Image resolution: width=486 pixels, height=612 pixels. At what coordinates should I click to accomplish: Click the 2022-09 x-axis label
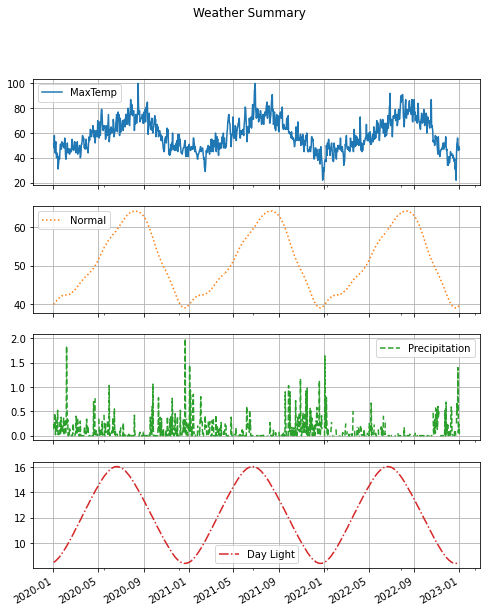click(x=394, y=590)
